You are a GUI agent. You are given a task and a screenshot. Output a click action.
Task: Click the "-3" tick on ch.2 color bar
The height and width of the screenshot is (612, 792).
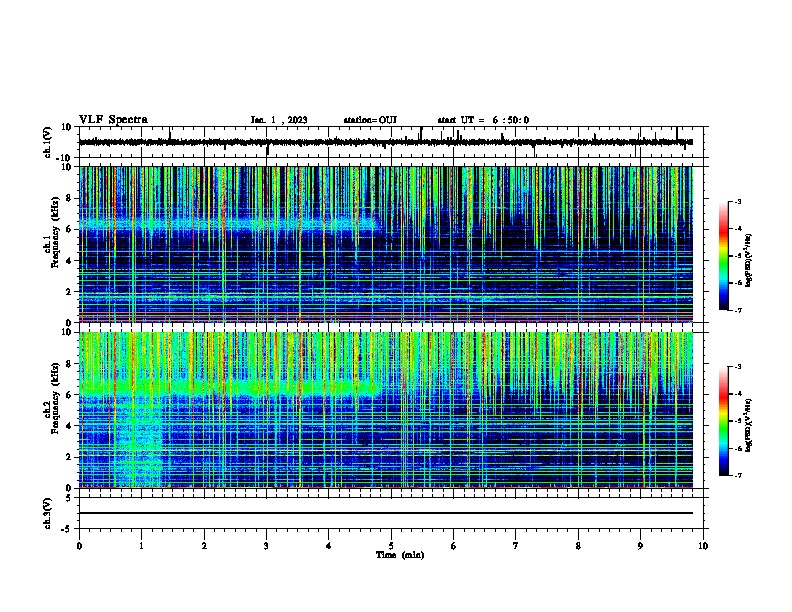[738, 367]
